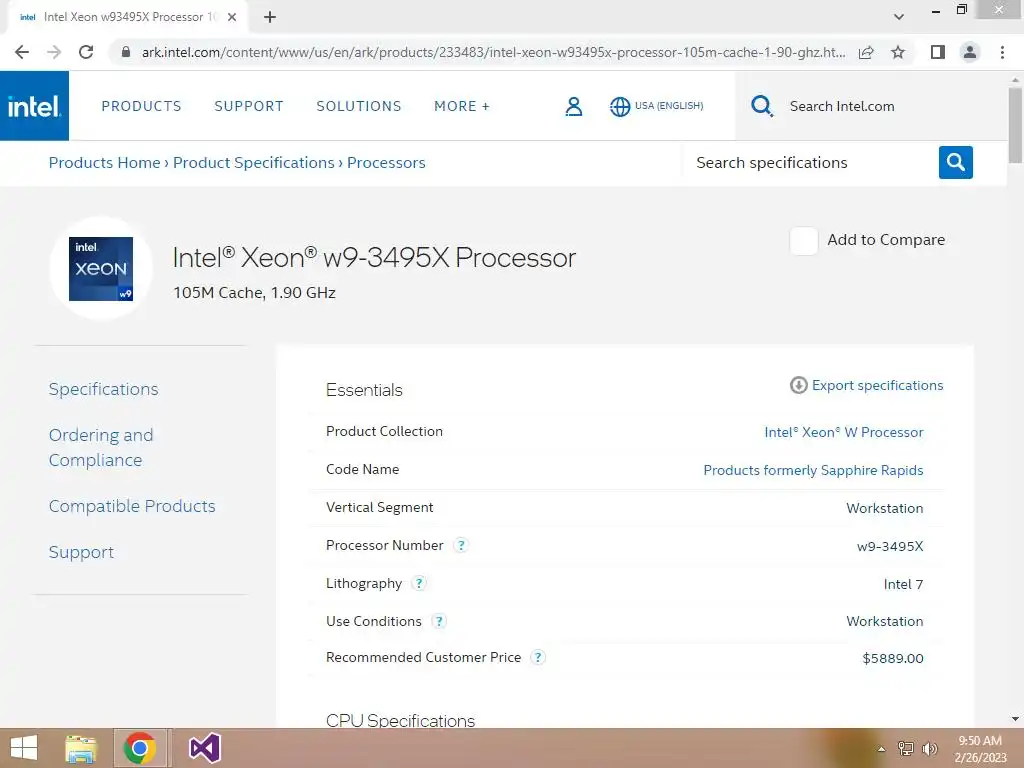1024x768 pixels.
Task: Open Visual Studio from taskbar
Action: point(204,748)
